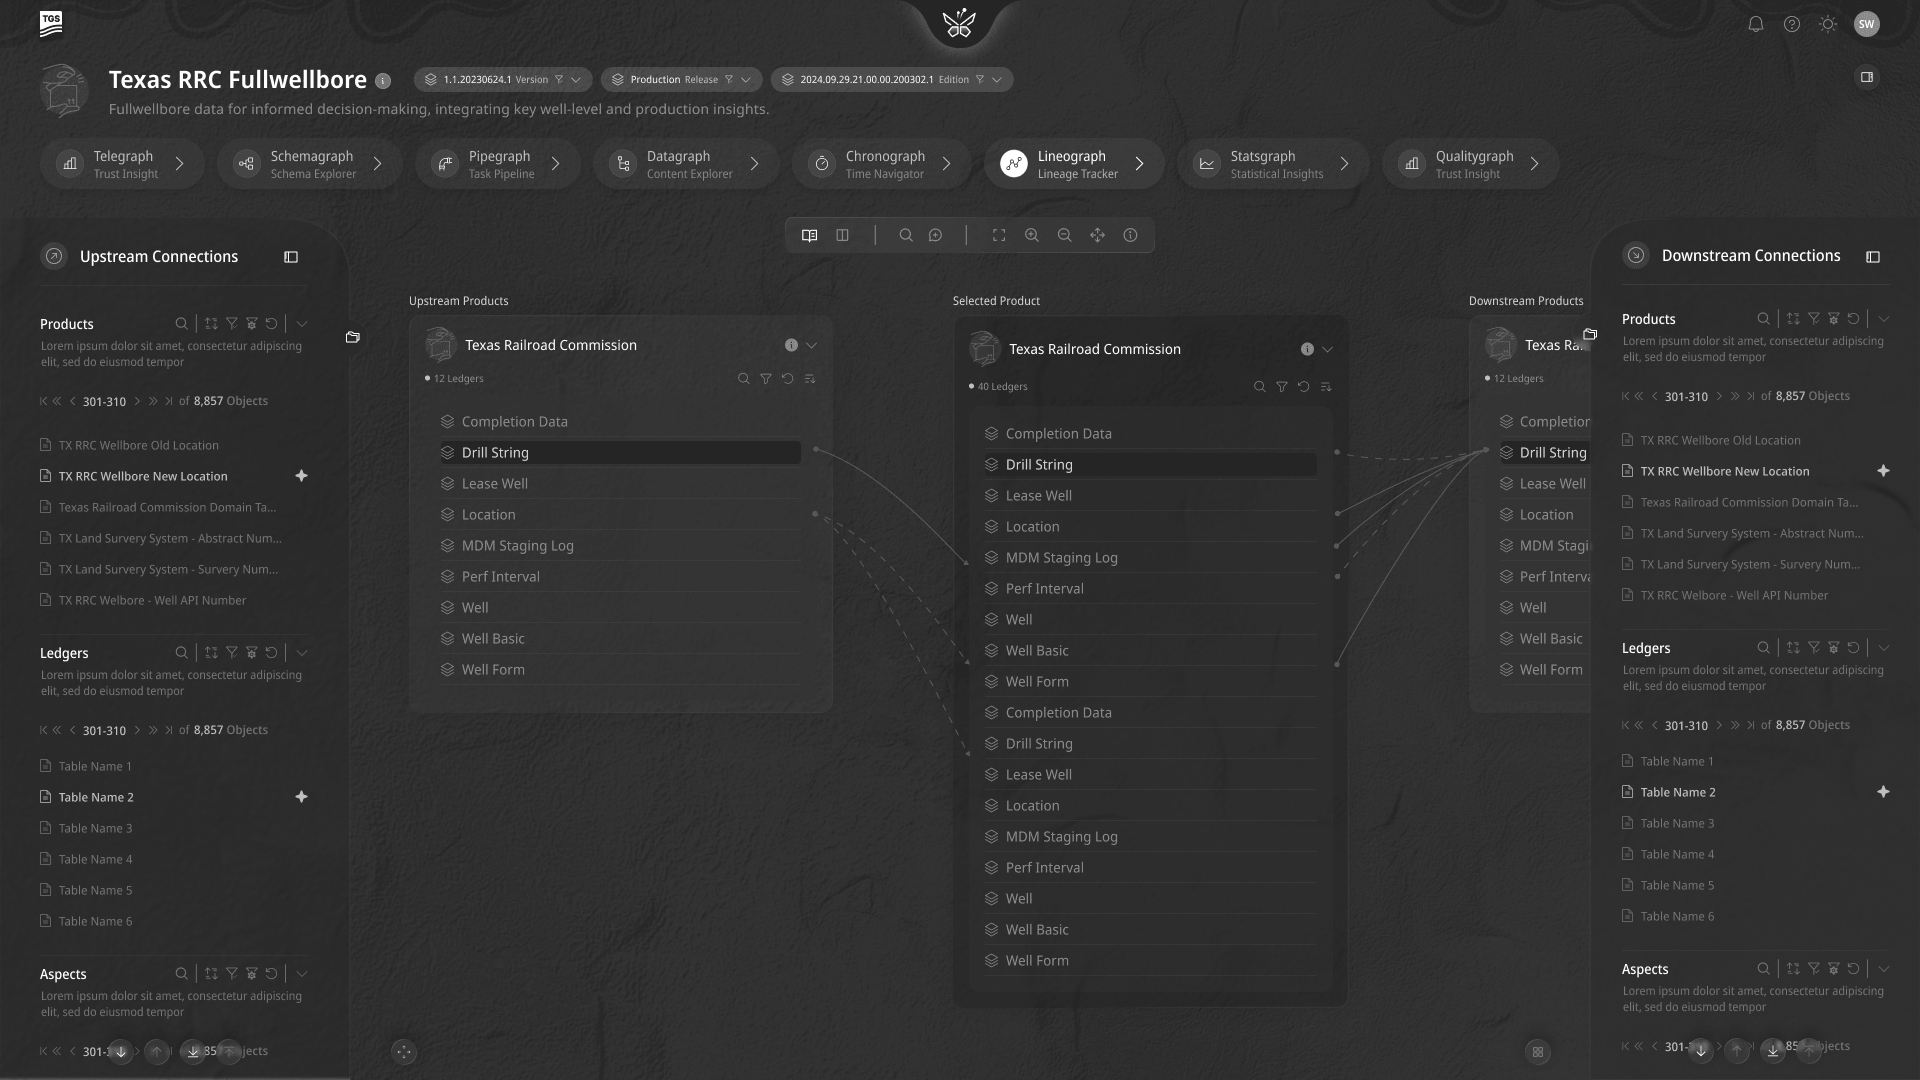1920x1080 pixels.
Task: Click the butterfly logo at top center
Action: 959,23
